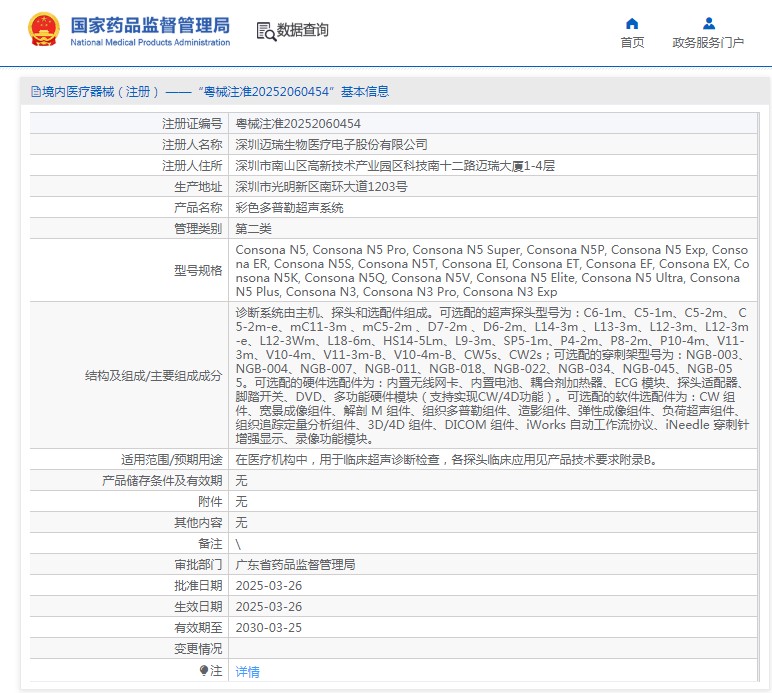Click the 结构及组成/主要组成成分 row label
772x693 pixels.
153,376
